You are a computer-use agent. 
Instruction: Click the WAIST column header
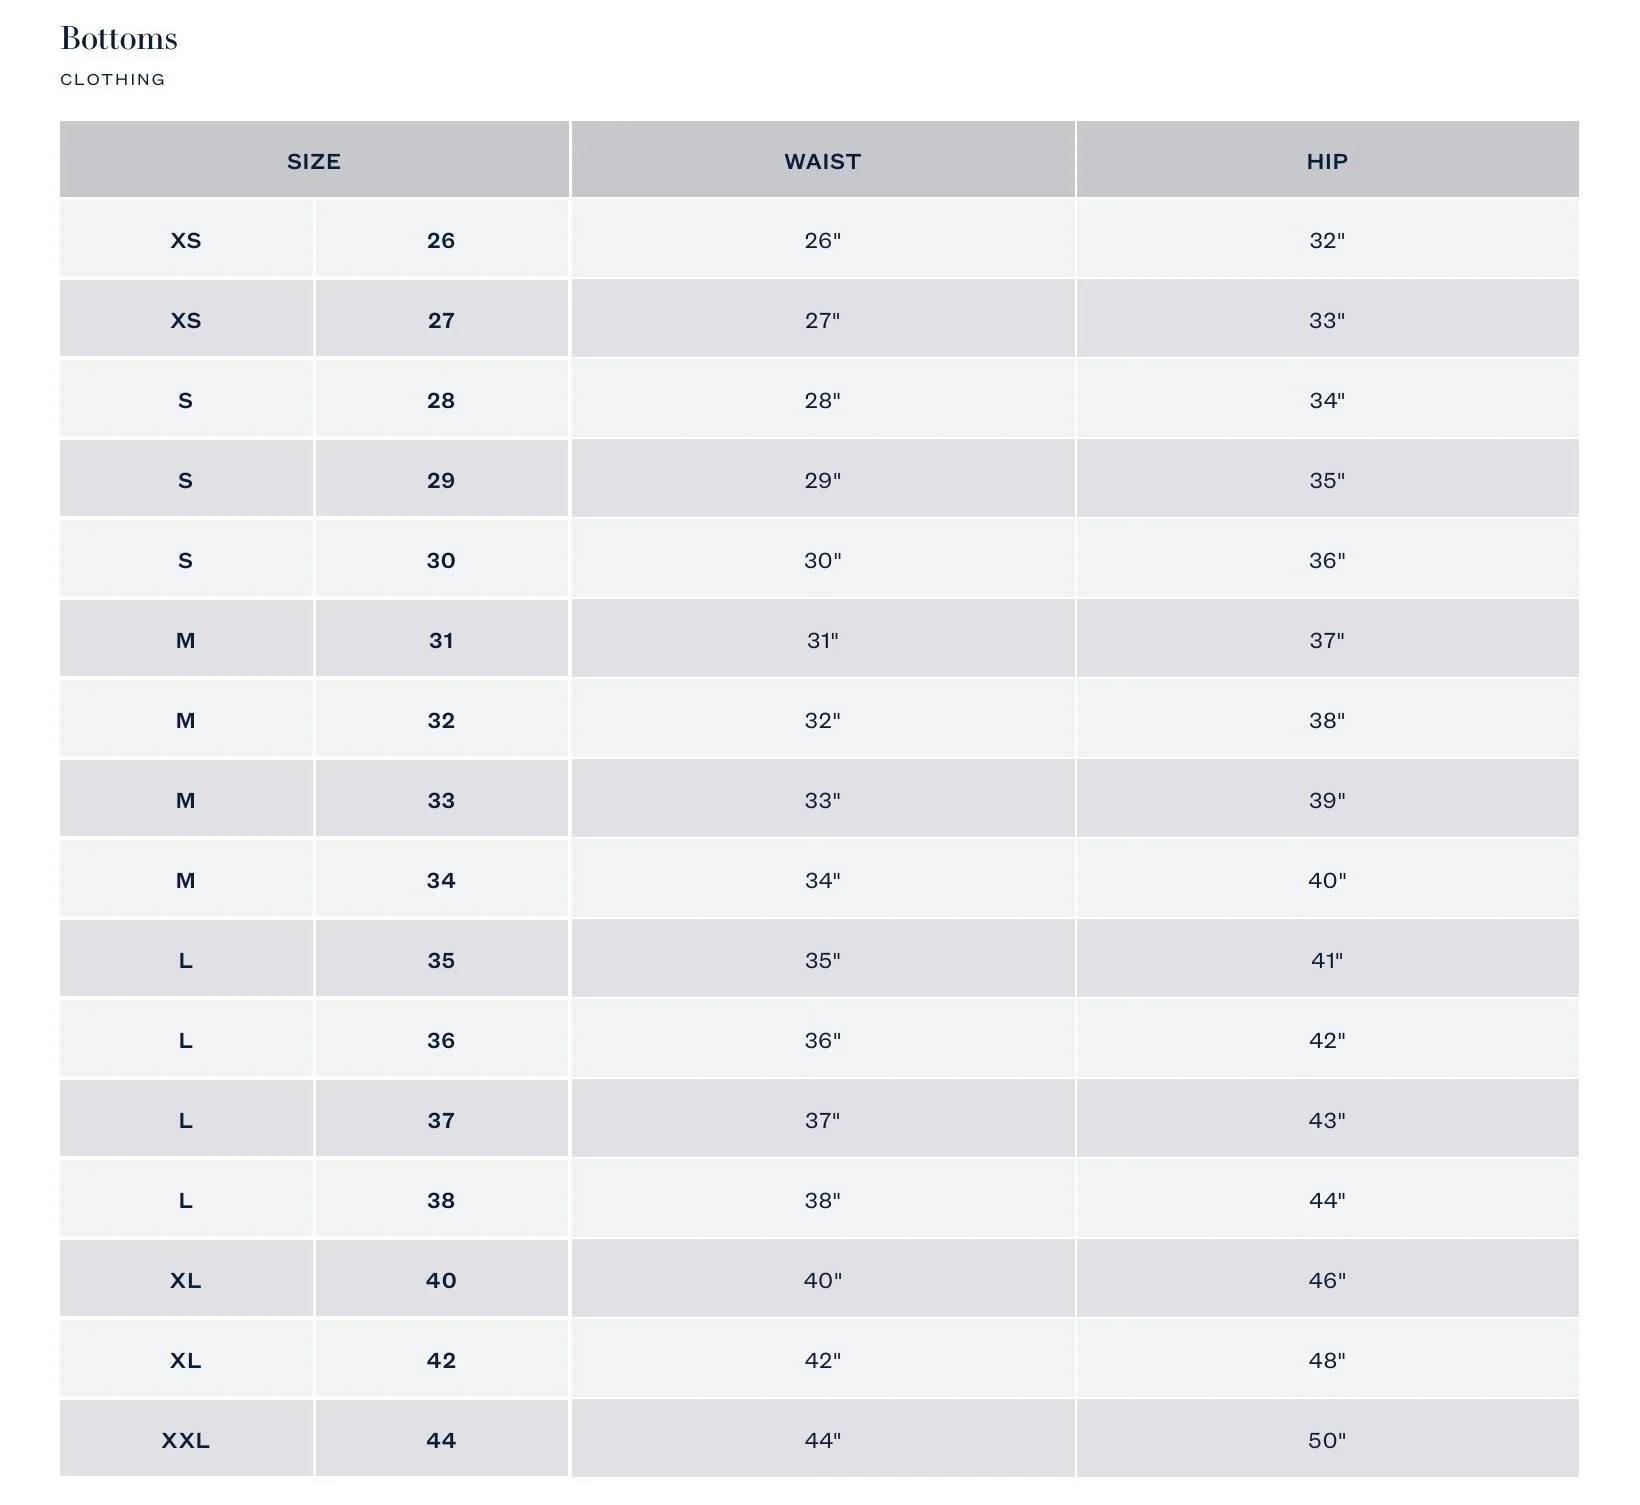823,160
